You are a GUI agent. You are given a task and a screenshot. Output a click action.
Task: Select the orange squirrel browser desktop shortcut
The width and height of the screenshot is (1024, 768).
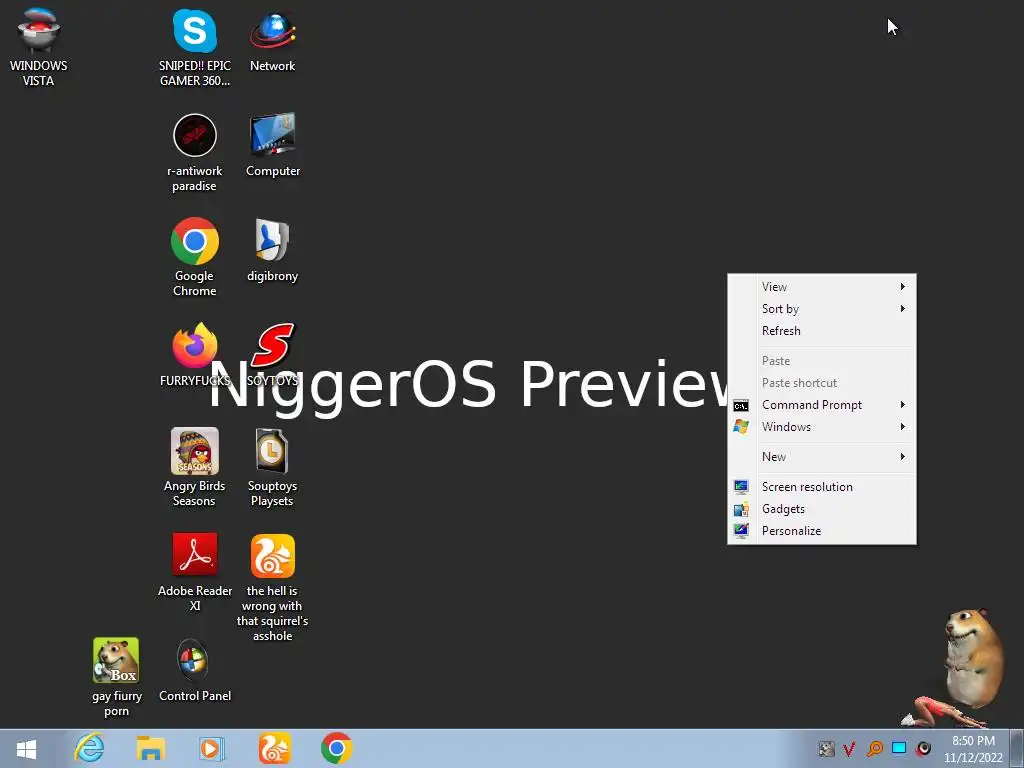272,588
